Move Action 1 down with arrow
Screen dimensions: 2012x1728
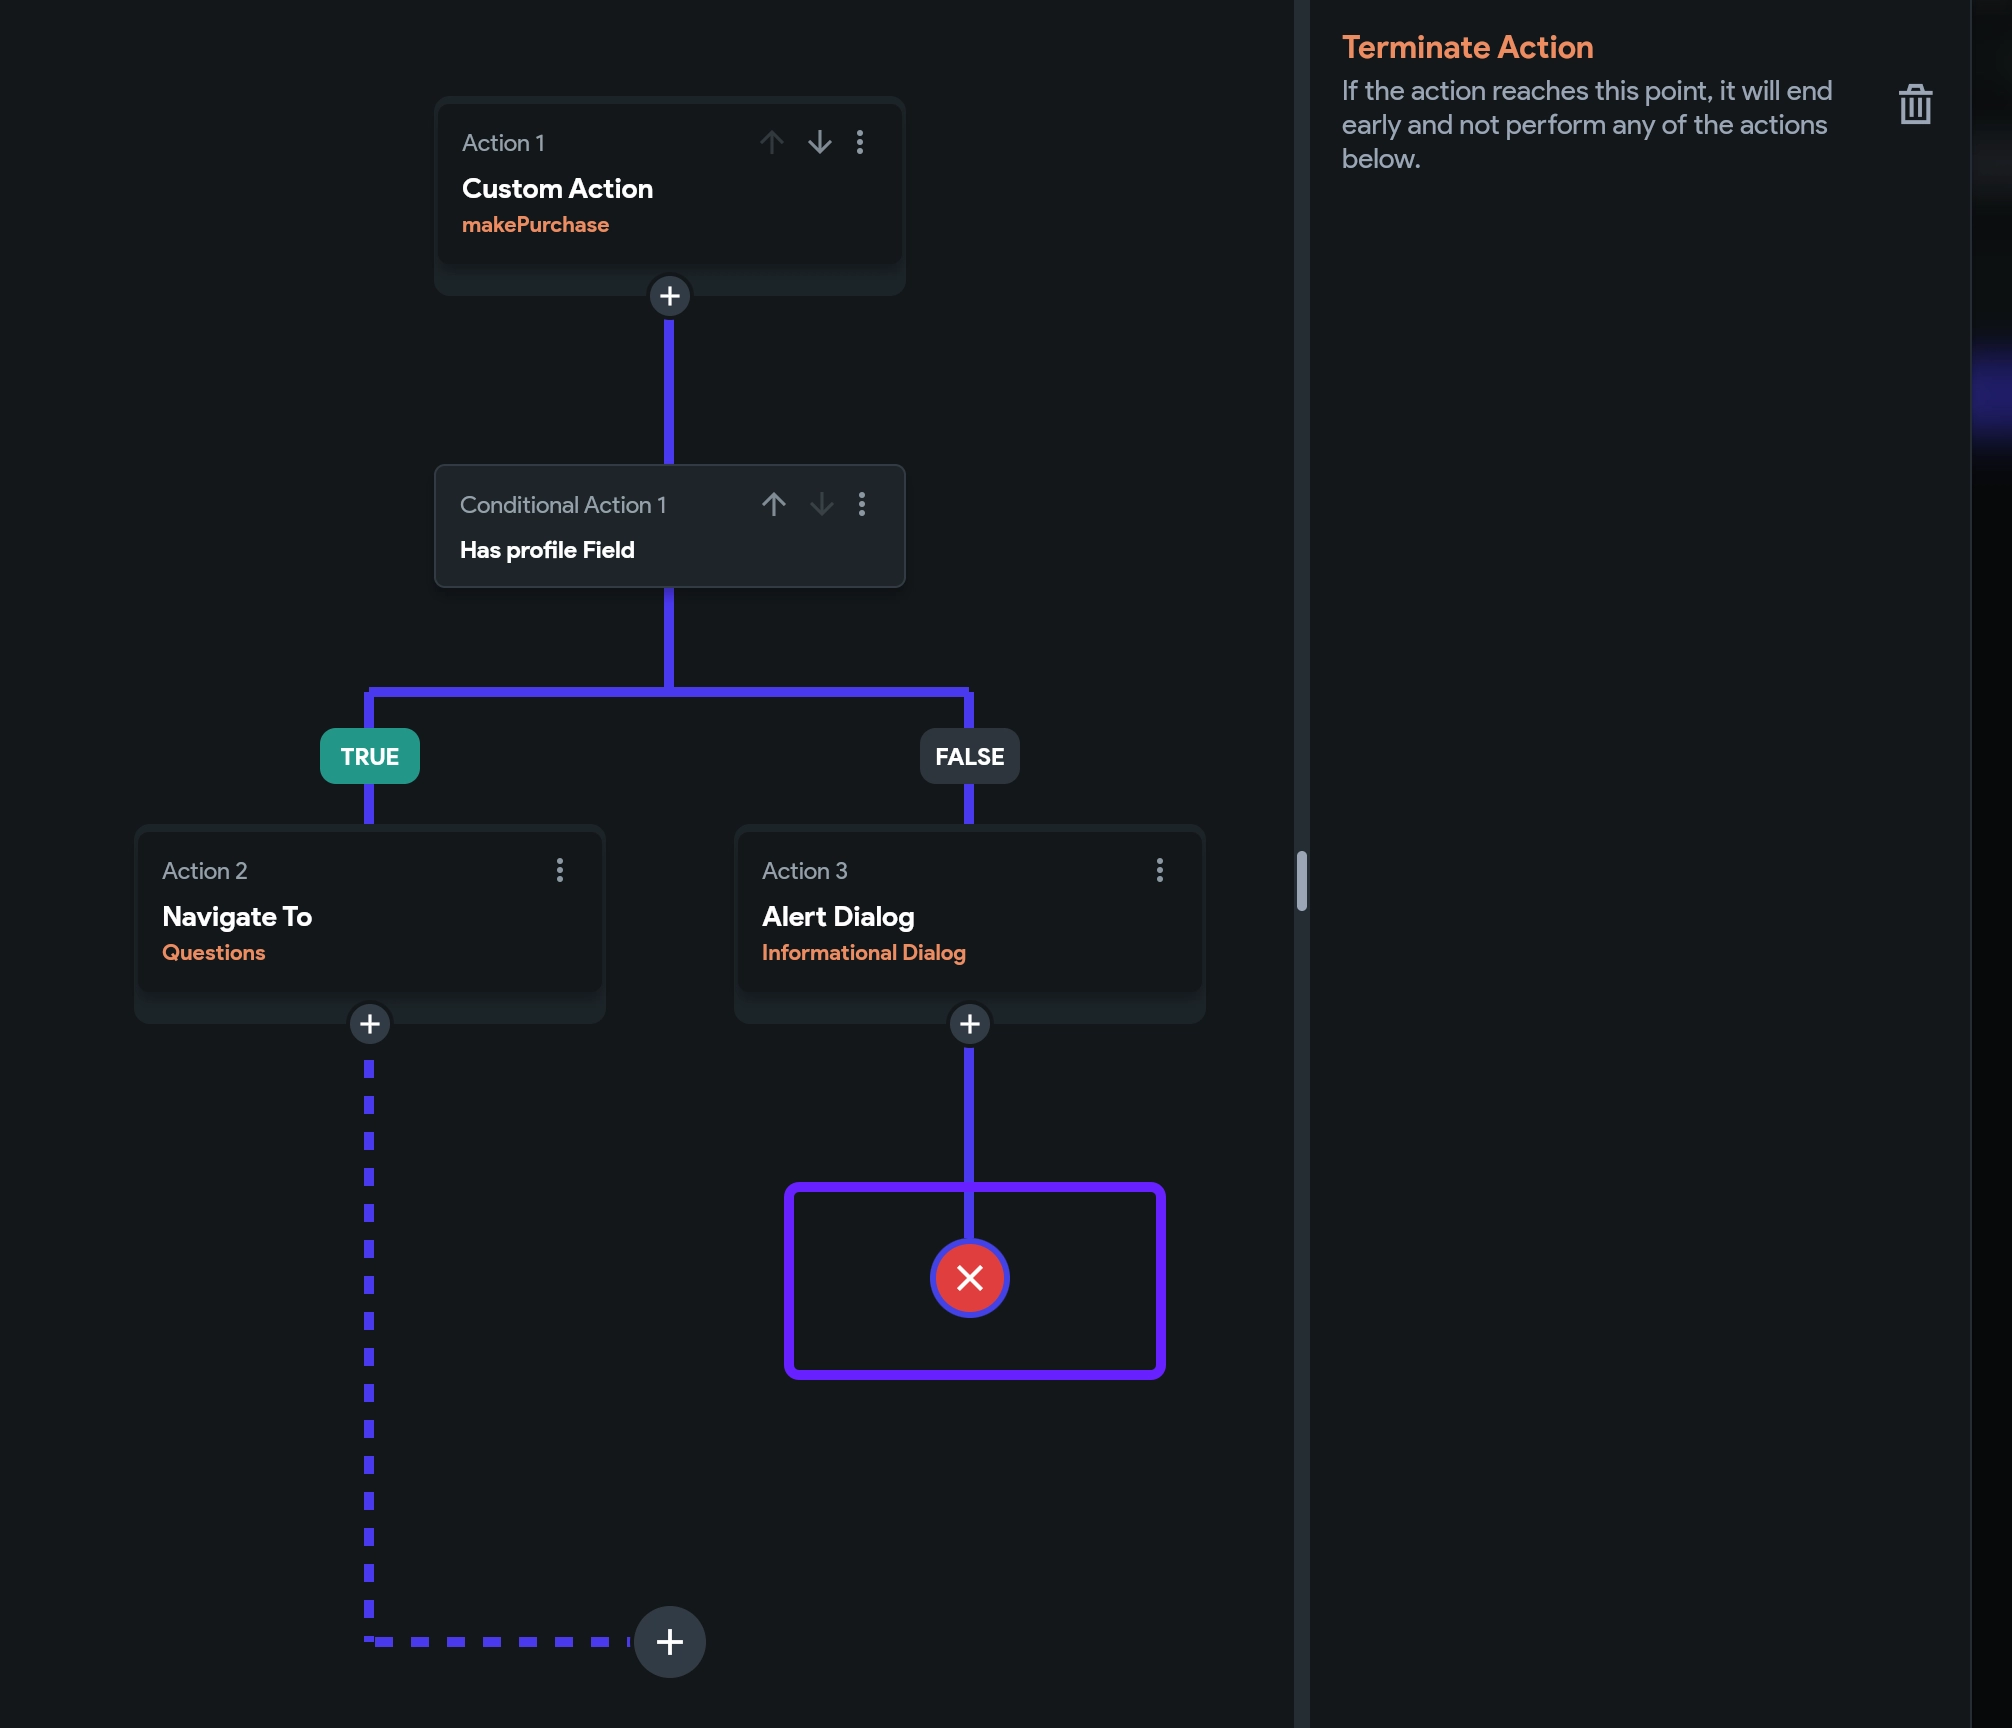pyautogui.click(x=820, y=143)
